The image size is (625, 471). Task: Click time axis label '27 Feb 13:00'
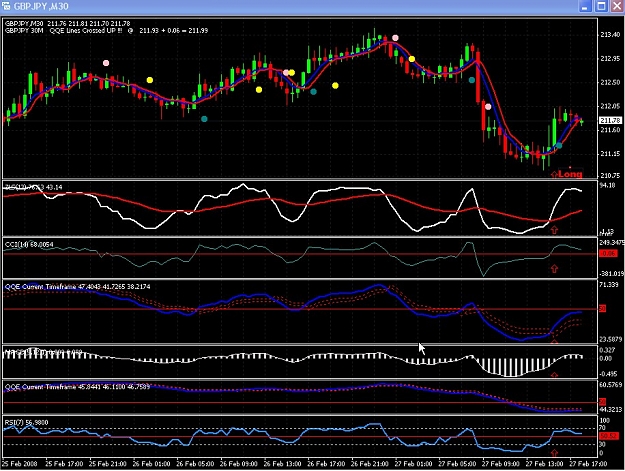click(x=544, y=464)
